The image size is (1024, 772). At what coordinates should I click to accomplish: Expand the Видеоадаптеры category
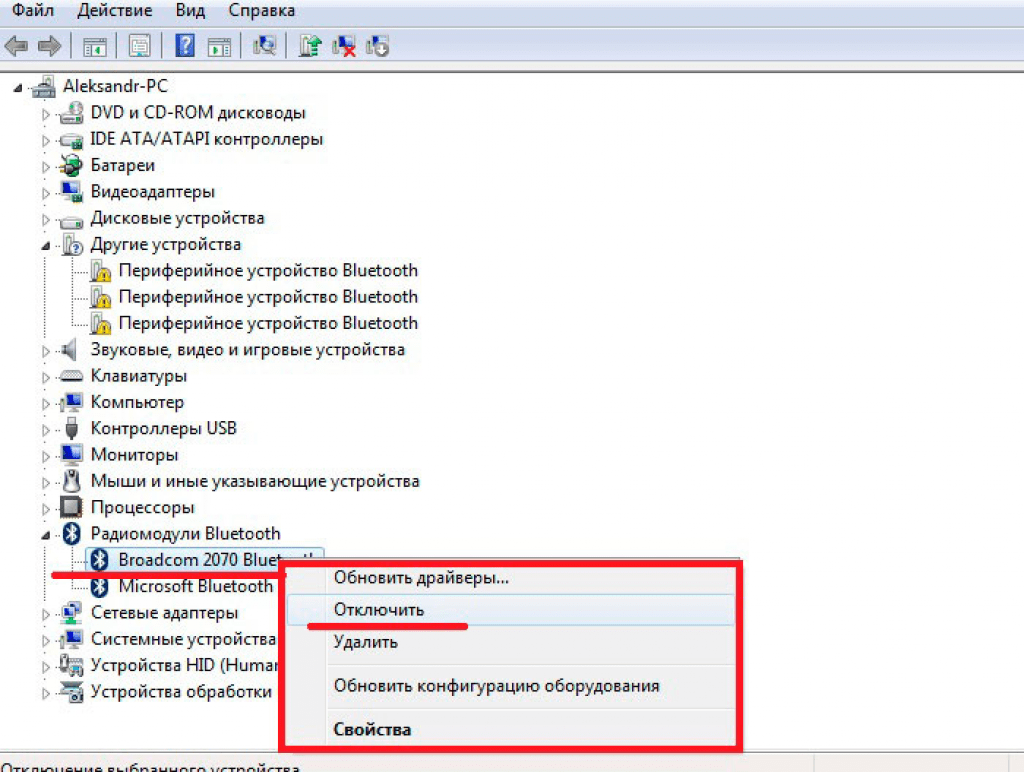45,193
